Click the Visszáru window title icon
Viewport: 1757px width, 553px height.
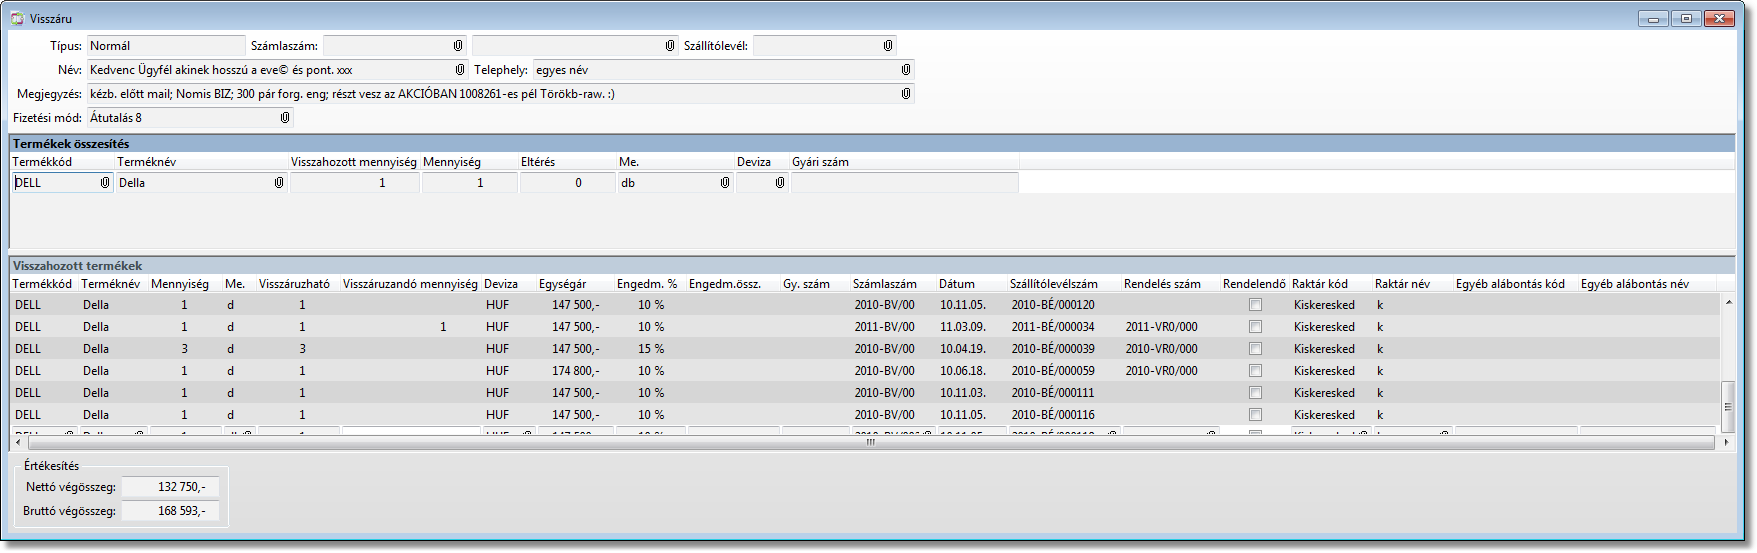(x=17, y=18)
